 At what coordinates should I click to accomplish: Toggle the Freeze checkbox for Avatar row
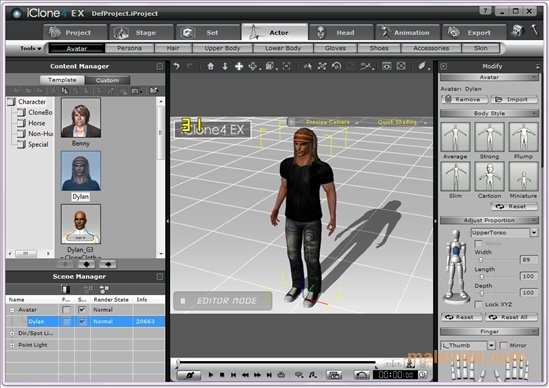66,310
